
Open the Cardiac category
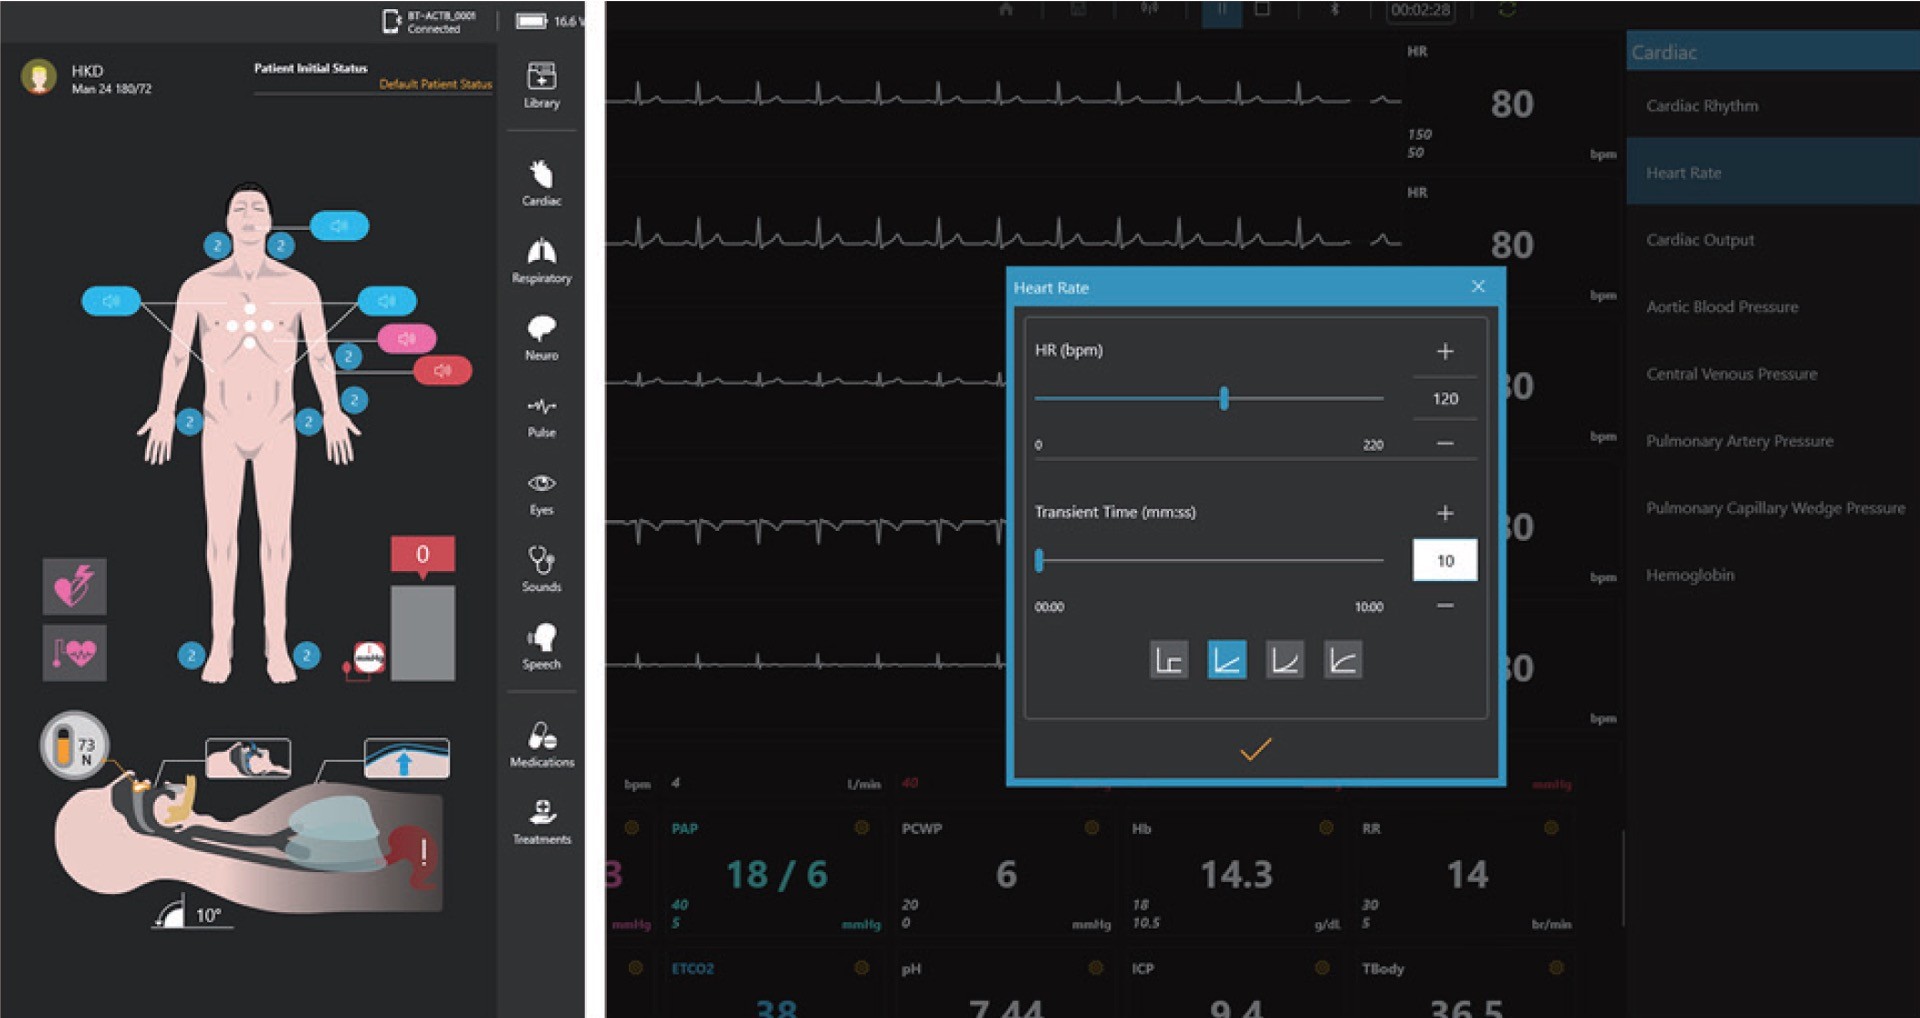click(541, 183)
